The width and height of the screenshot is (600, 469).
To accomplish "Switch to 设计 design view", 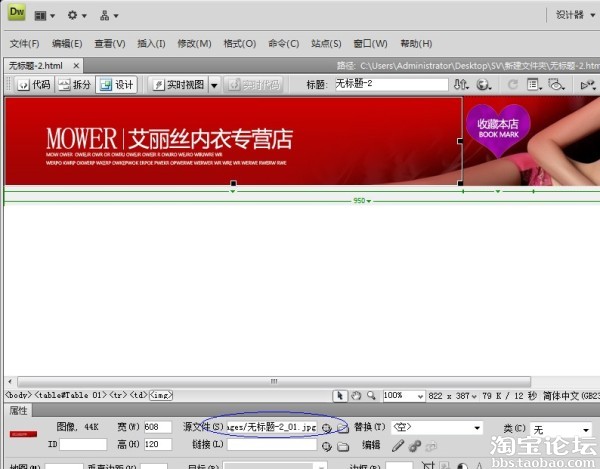I will point(116,85).
